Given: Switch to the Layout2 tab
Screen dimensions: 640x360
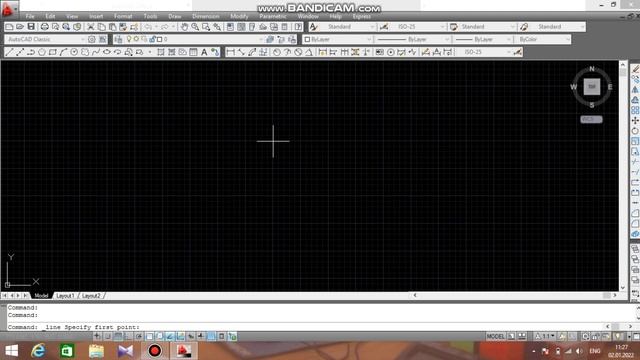Looking at the screenshot, I should tap(91, 296).
